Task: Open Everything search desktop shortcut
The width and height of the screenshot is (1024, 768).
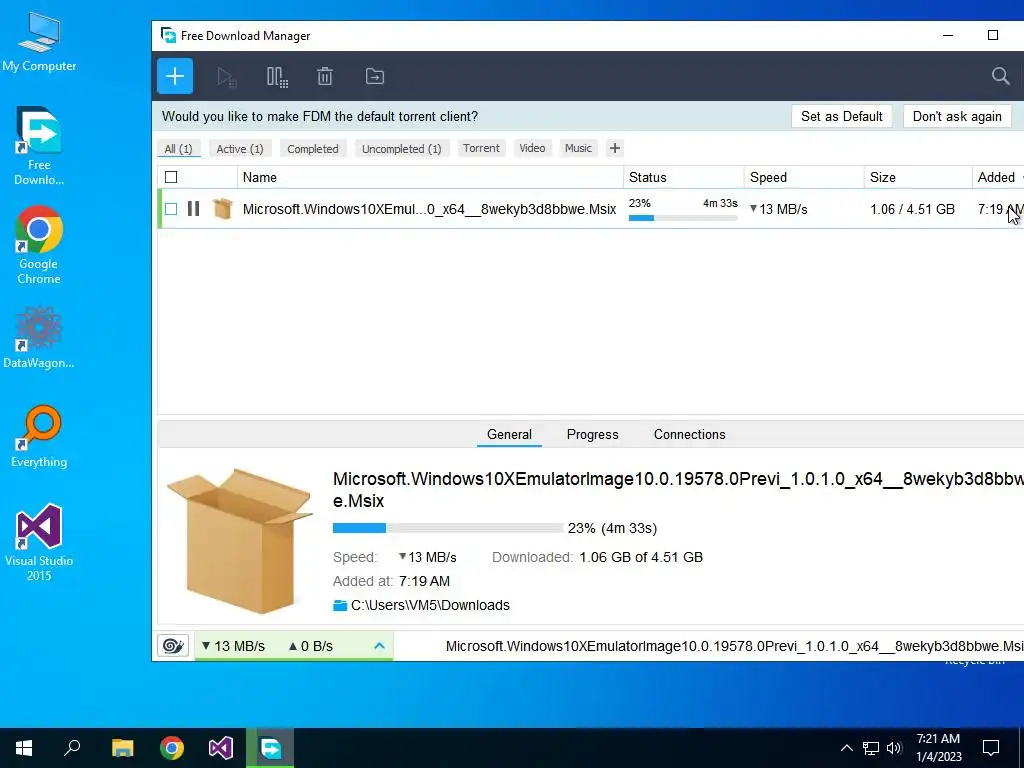Action: [x=39, y=436]
